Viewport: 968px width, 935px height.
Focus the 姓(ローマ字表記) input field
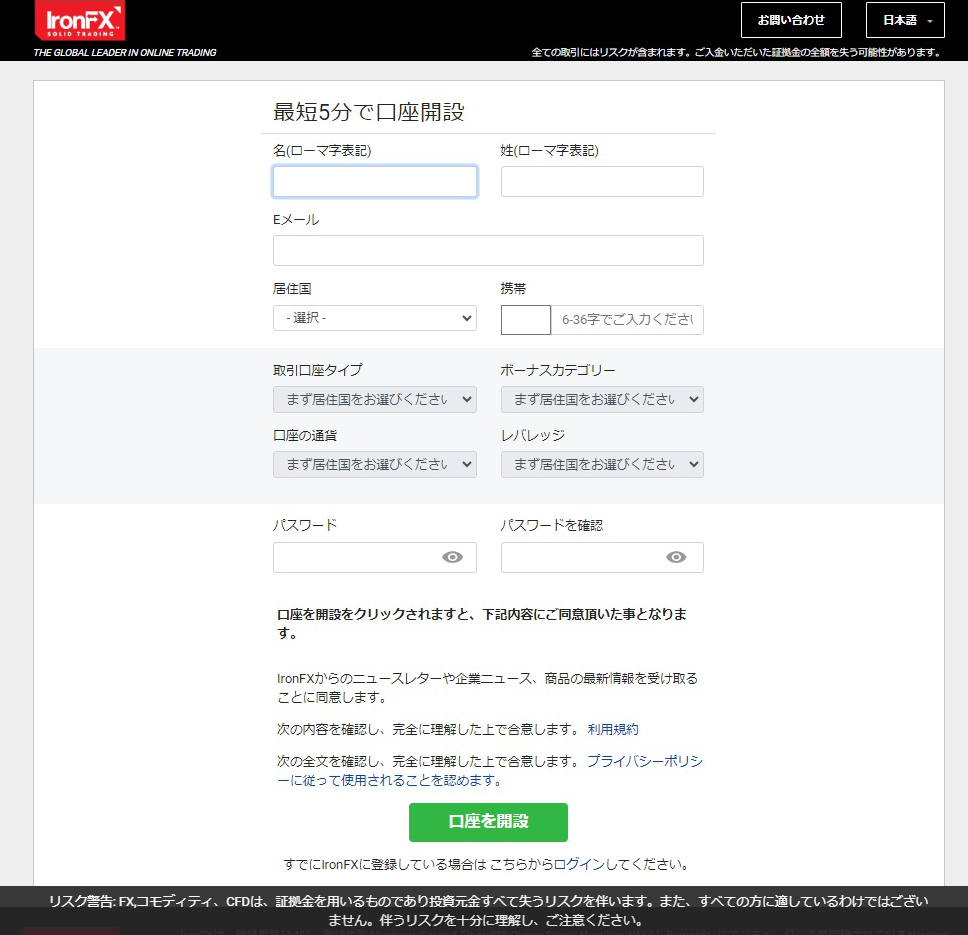point(602,181)
